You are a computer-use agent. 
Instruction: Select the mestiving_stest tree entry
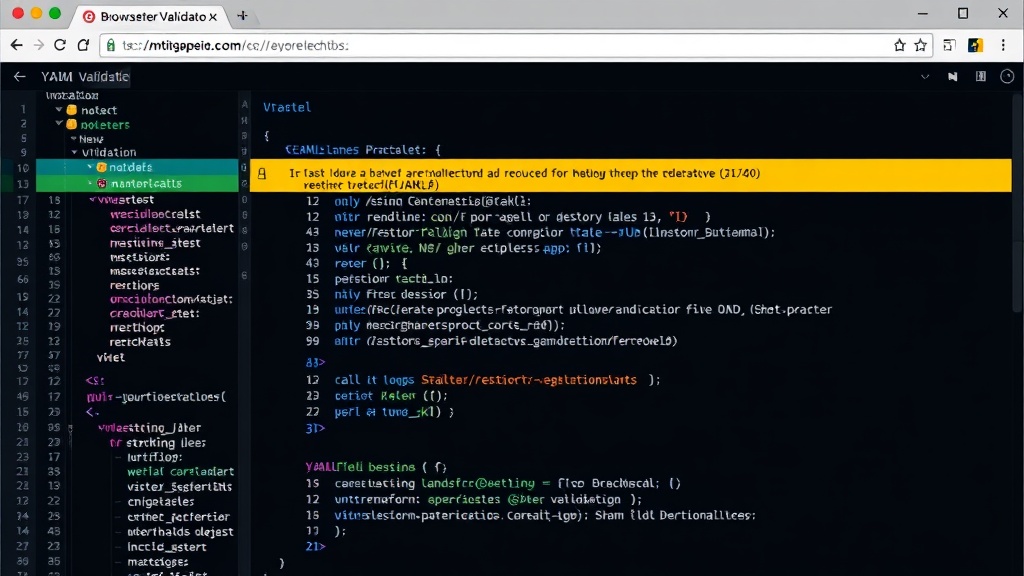coord(155,242)
